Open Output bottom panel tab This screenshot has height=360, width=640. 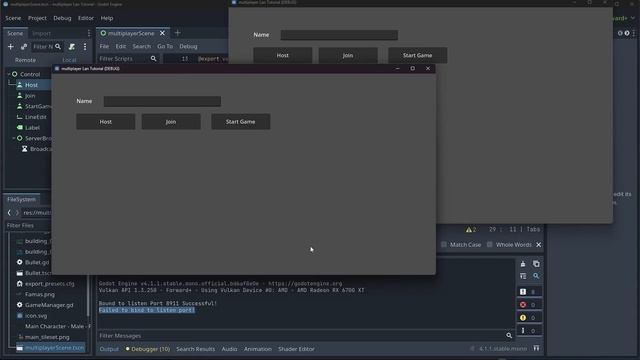point(109,349)
